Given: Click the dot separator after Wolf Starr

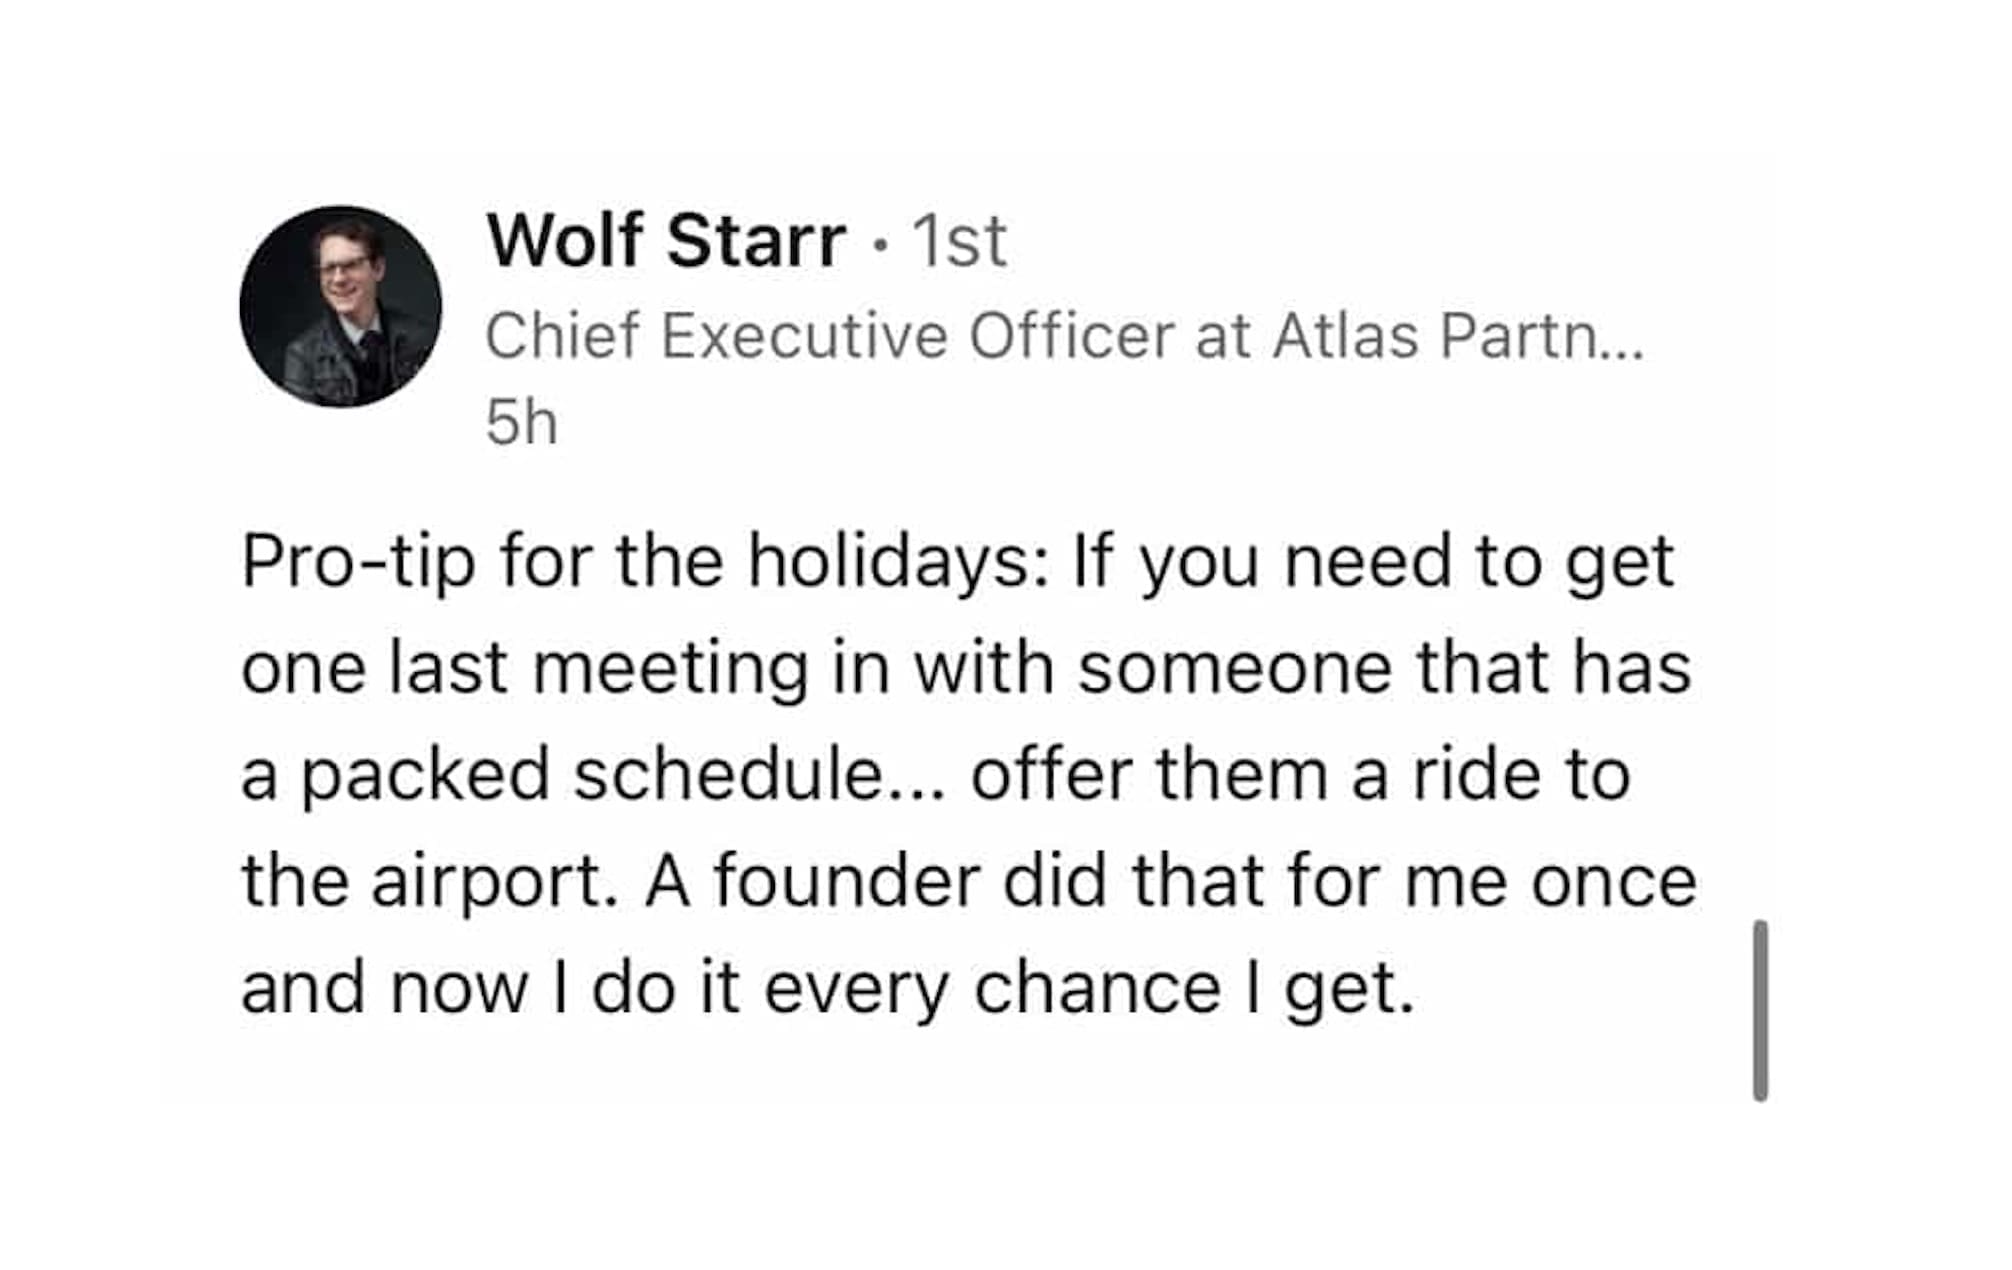Looking at the screenshot, I should coord(879,243).
